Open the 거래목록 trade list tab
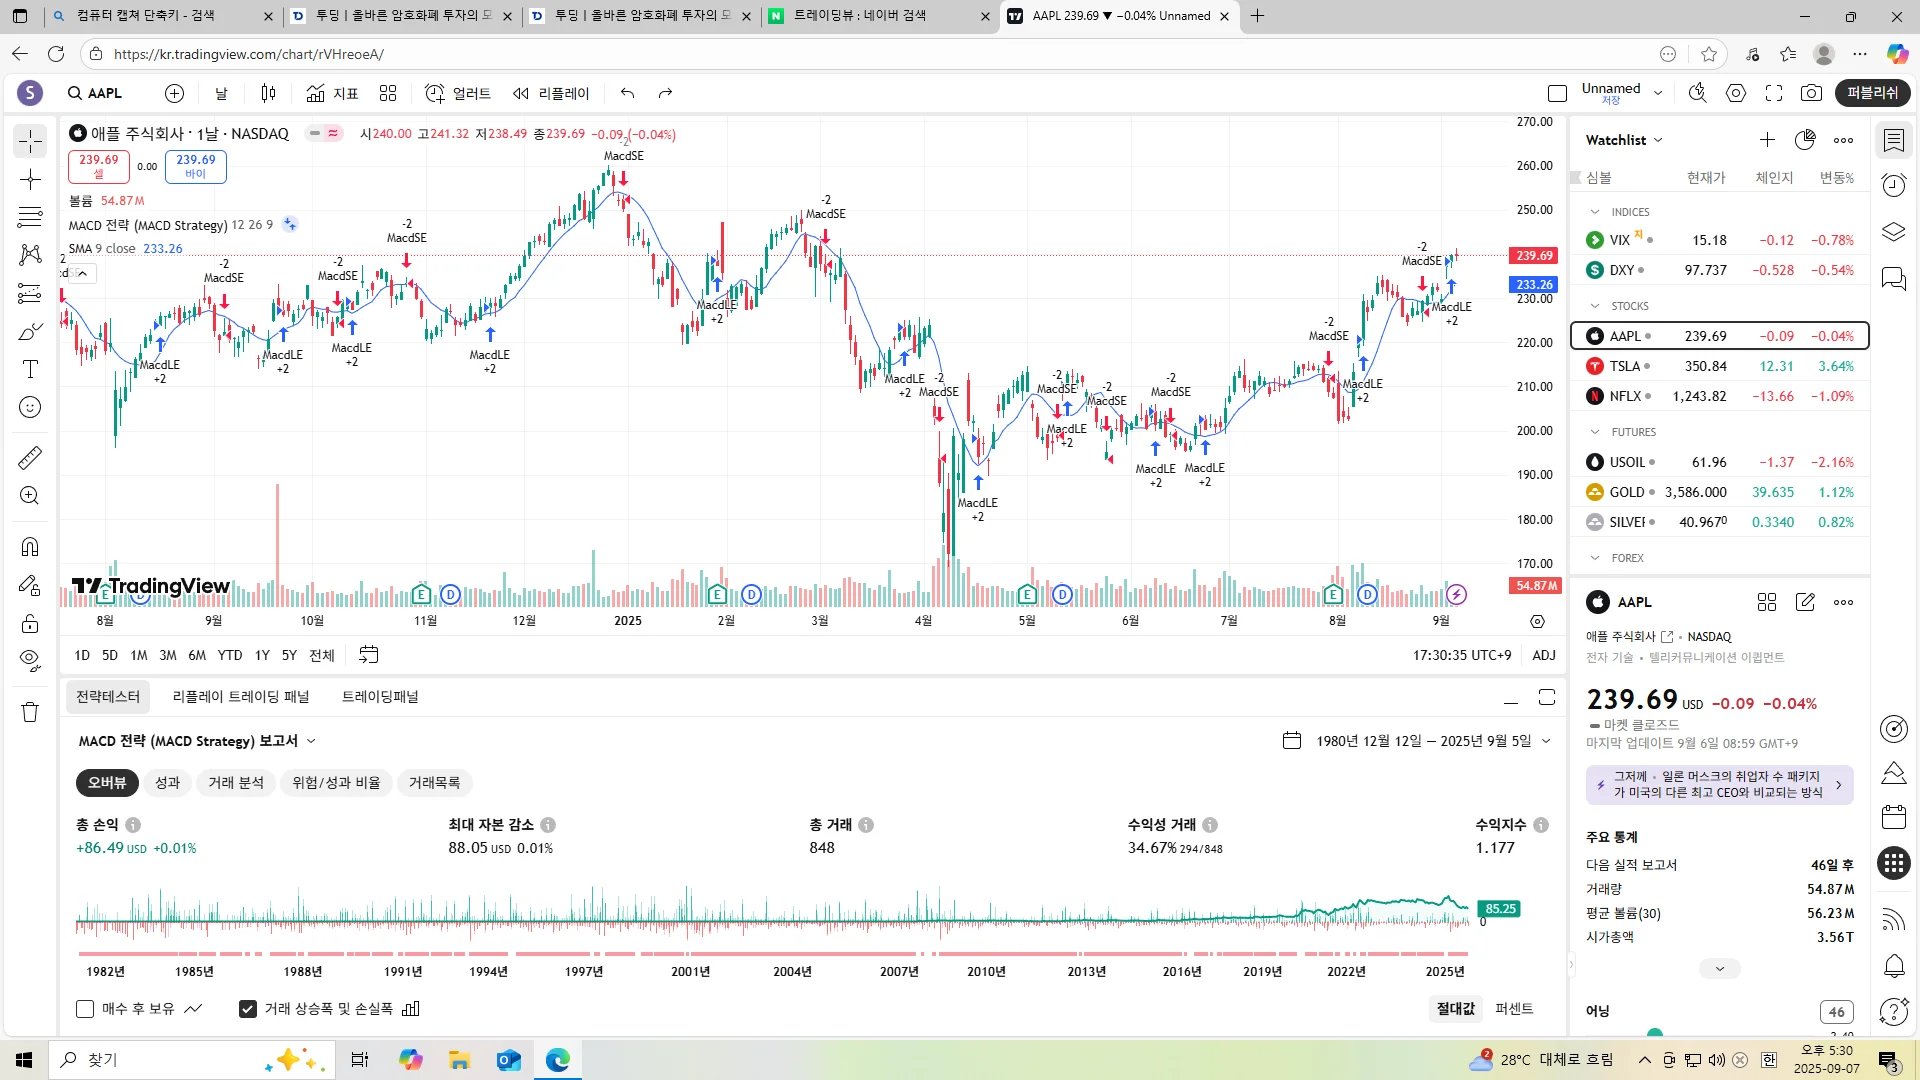 point(434,783)
